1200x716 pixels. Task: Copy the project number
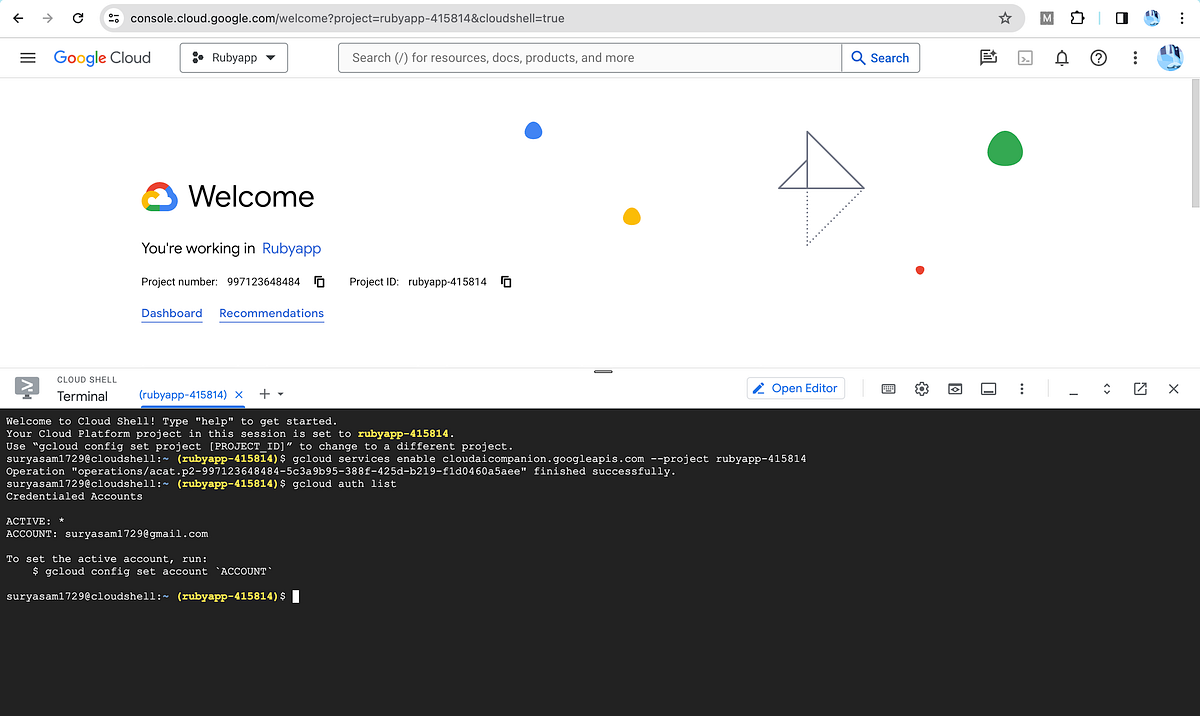[x=318, y=282]
